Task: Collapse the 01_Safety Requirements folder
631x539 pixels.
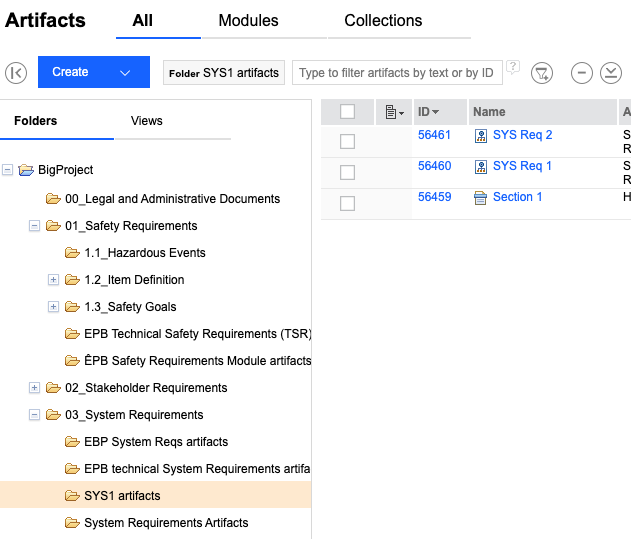Action: coord(35,226)
